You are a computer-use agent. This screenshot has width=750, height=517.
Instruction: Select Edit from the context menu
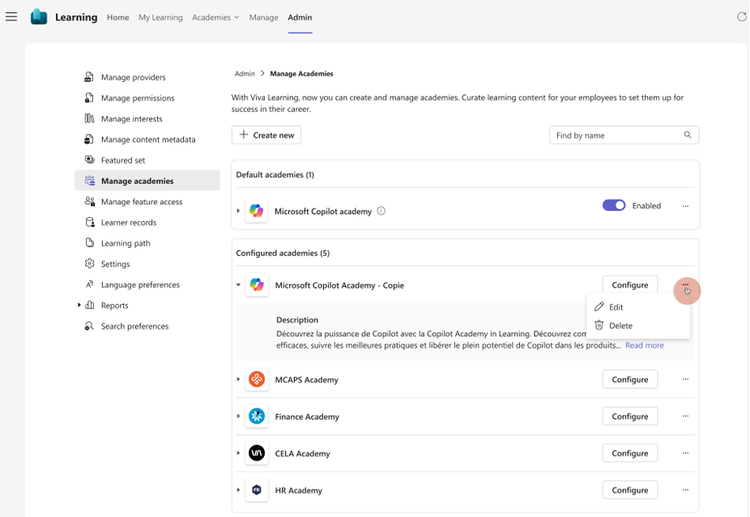point(615,307)
